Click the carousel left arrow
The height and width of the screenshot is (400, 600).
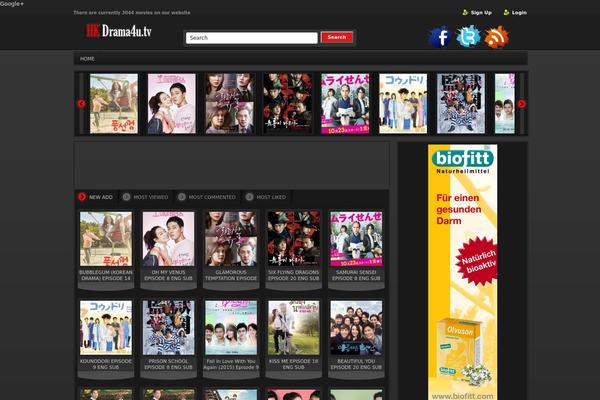tap(81, 104)
